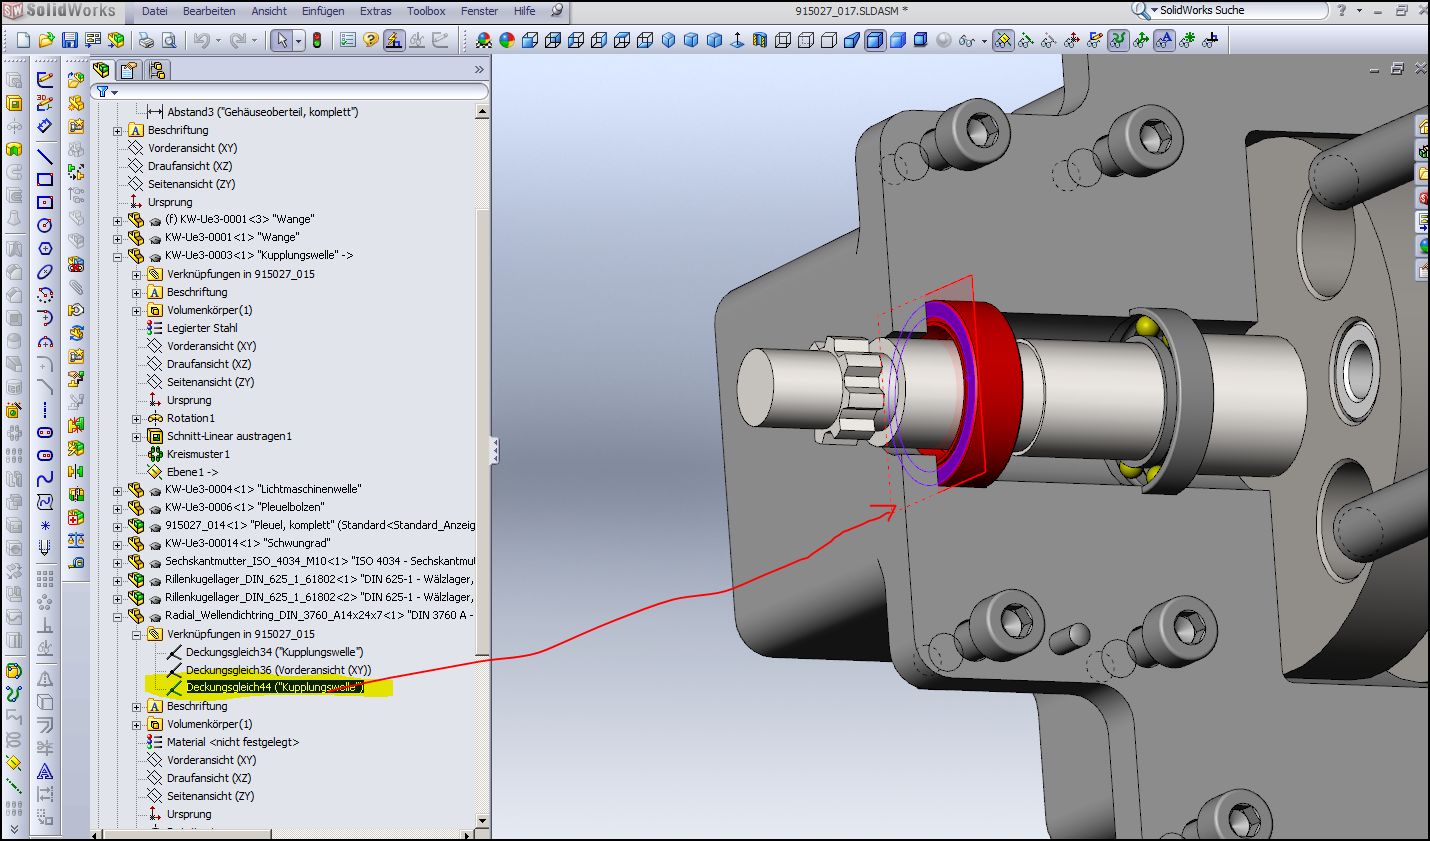Switch to the ConfigurationManager tab

pyautogui.click(x=156, y=70)
